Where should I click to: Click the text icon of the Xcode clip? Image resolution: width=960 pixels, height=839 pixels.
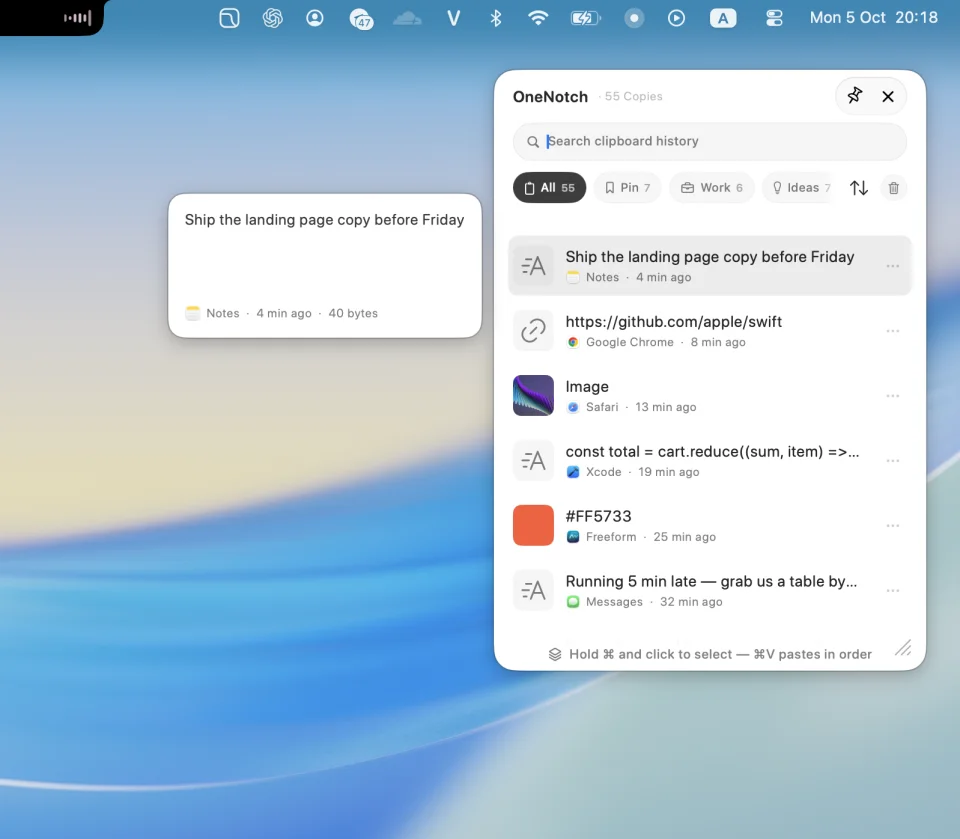pyautogui.click(x=533, y=461)
